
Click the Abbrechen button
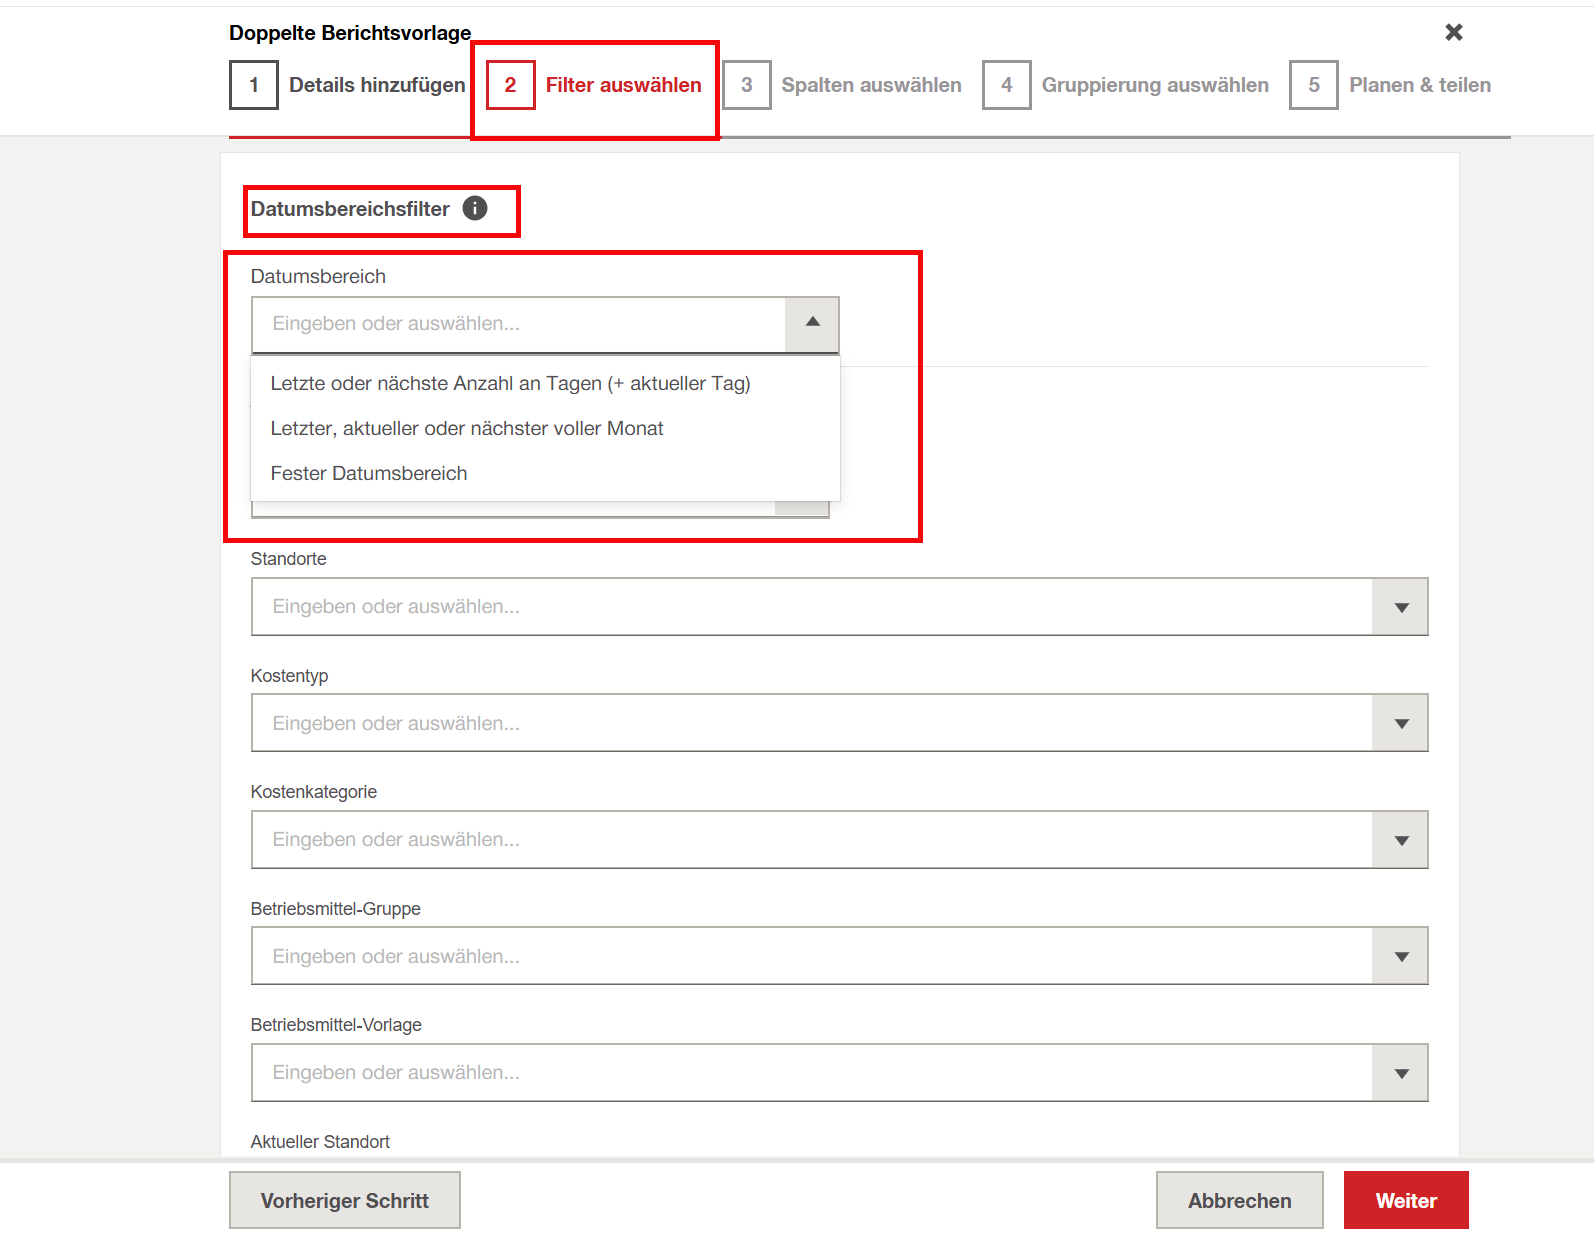tap(1239, 1200)
